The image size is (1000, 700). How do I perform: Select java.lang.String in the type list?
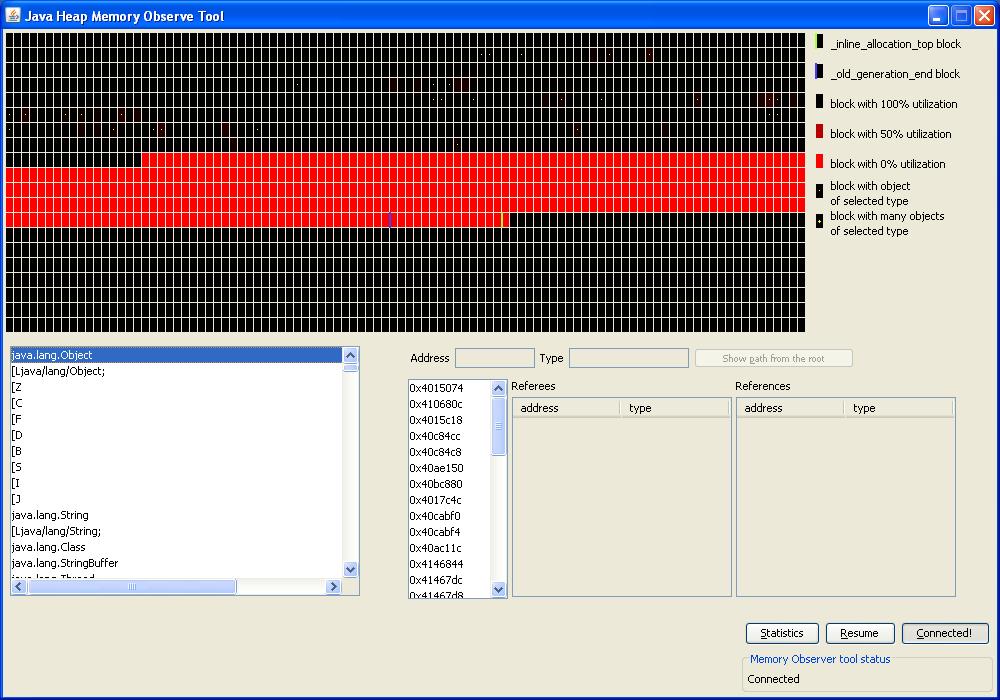click(177, 515)
